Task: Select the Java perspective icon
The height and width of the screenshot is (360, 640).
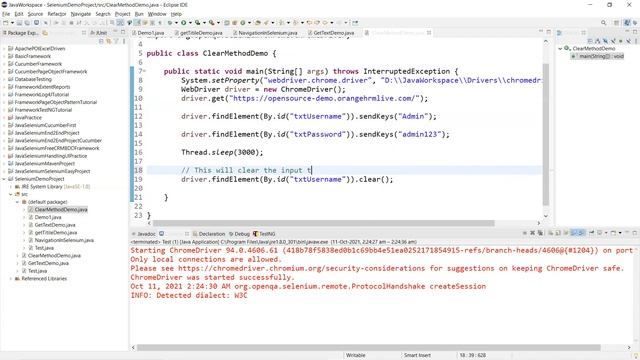Action: click(x=627, y=23)
